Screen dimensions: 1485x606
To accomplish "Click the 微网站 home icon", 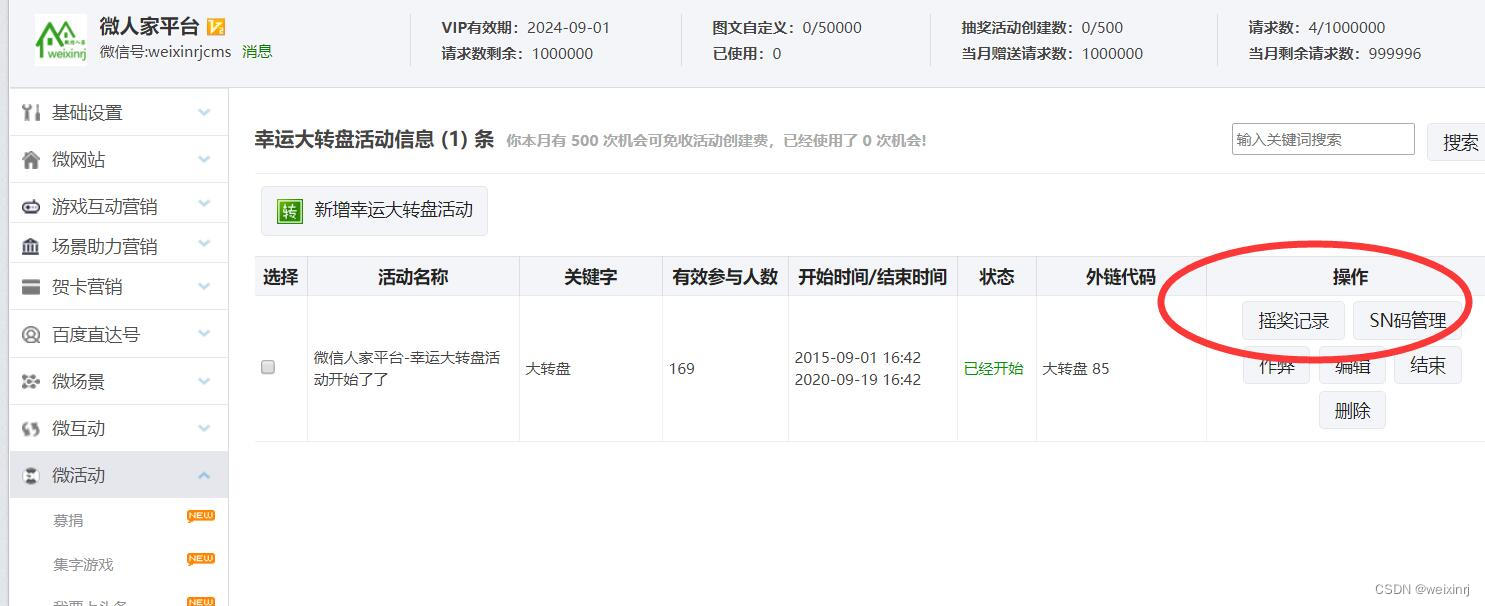I will (x=31, y=159).
